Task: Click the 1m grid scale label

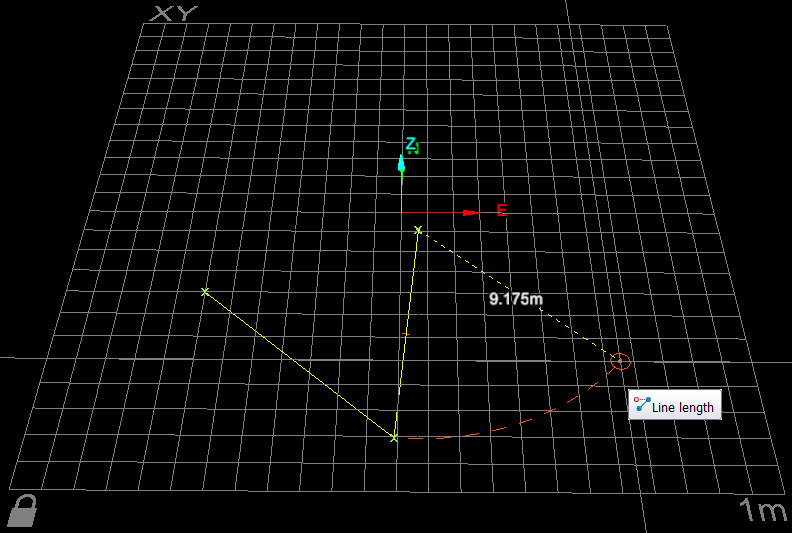Action: [763, 509]
